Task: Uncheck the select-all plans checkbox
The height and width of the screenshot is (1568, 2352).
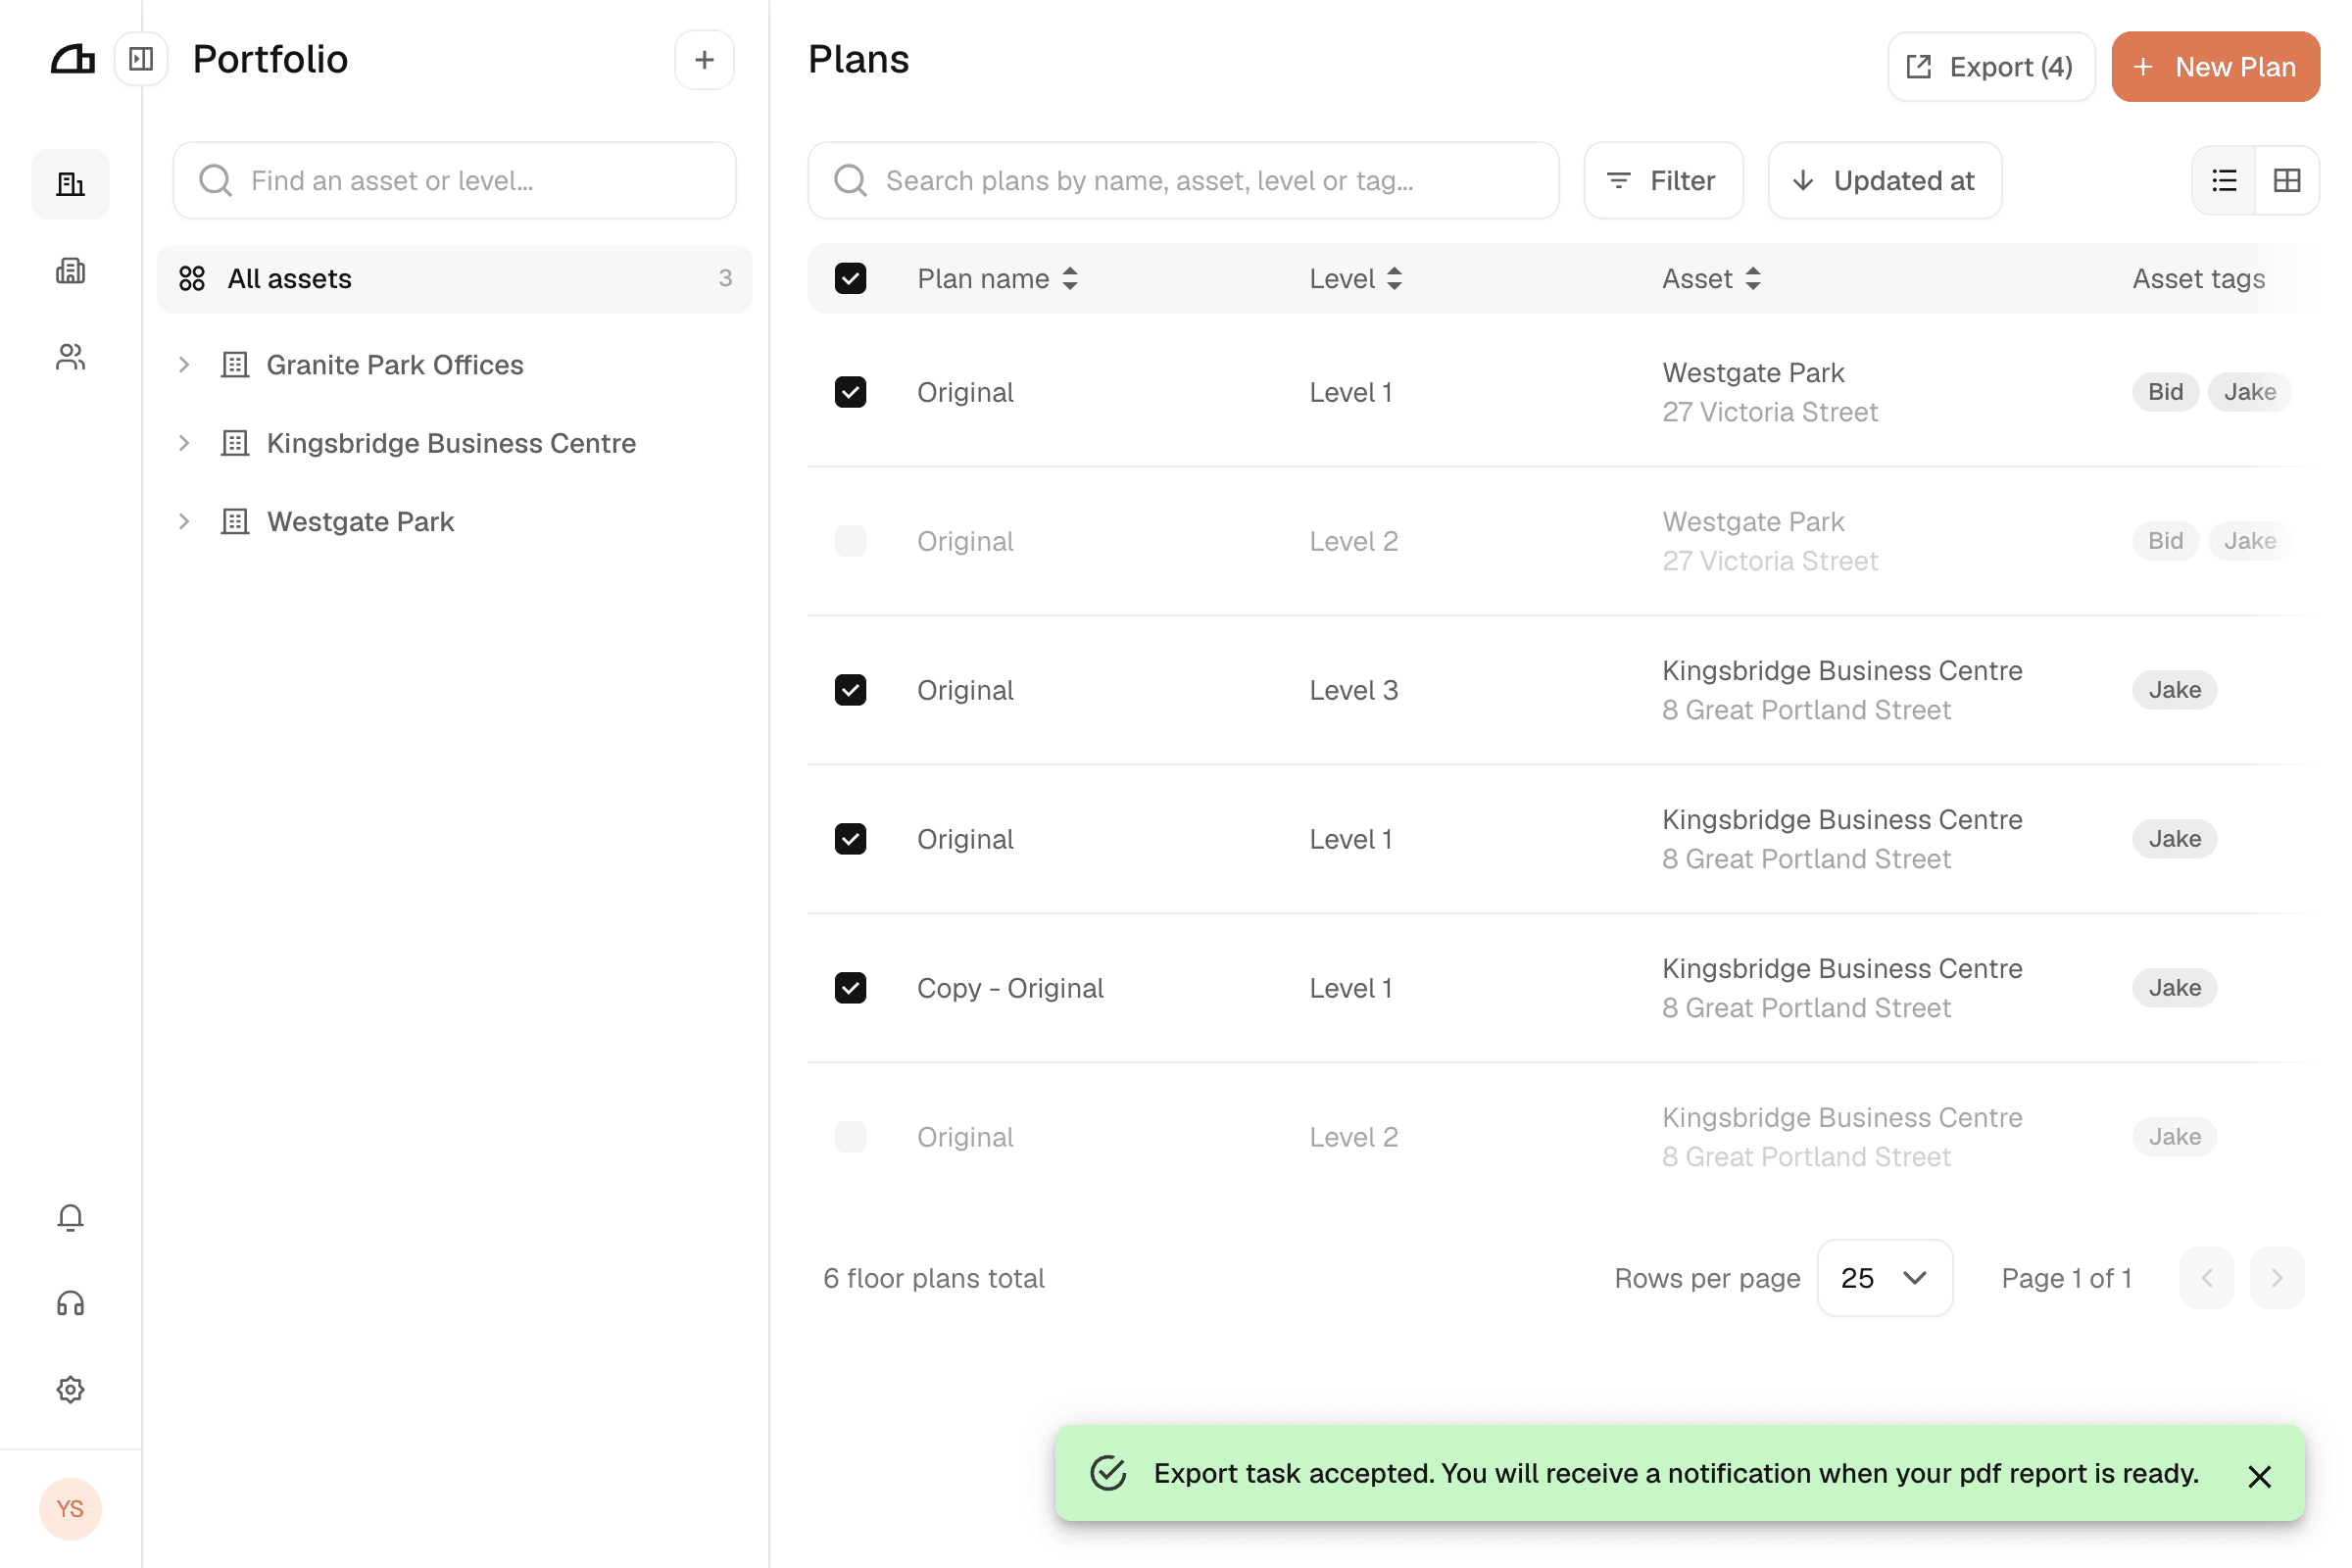Action: coord(851,278)
